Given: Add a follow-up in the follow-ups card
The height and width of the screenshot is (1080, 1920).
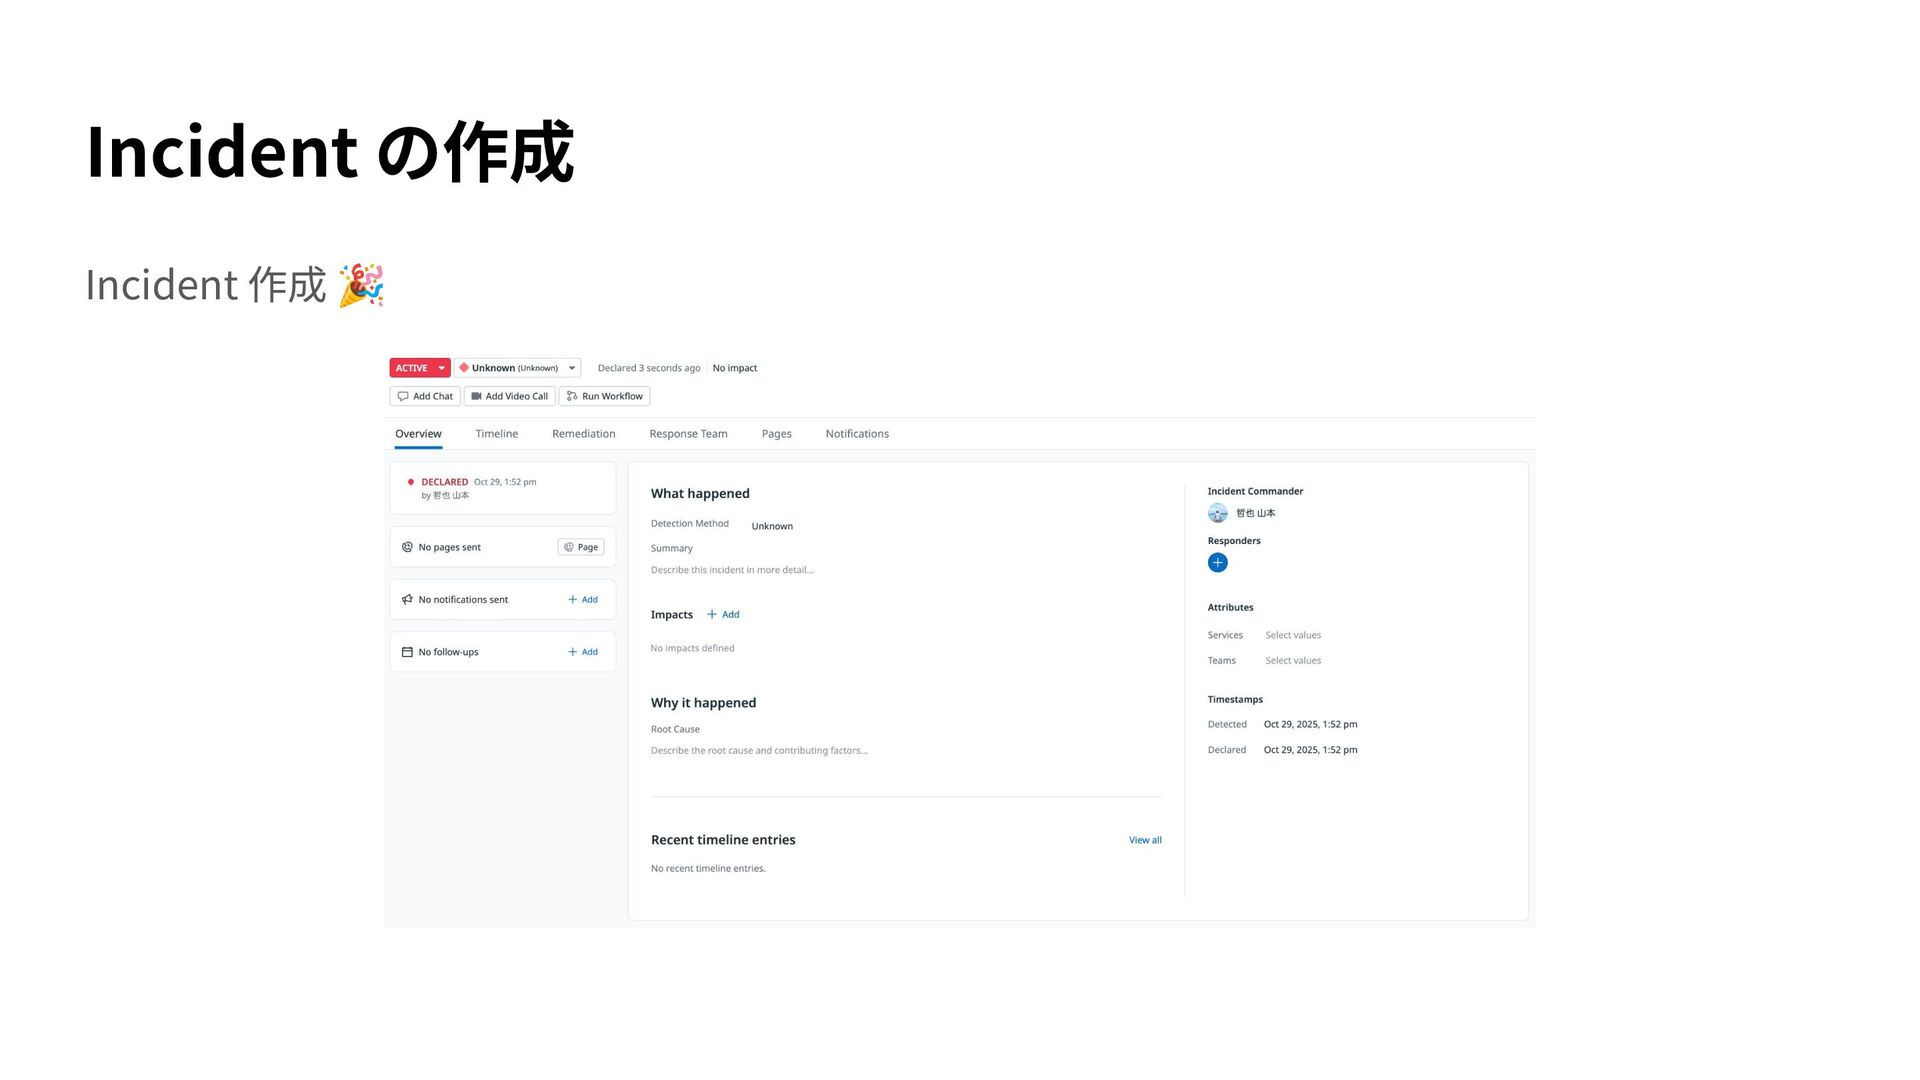Looking at the screenshot, I should coord(583,652).
